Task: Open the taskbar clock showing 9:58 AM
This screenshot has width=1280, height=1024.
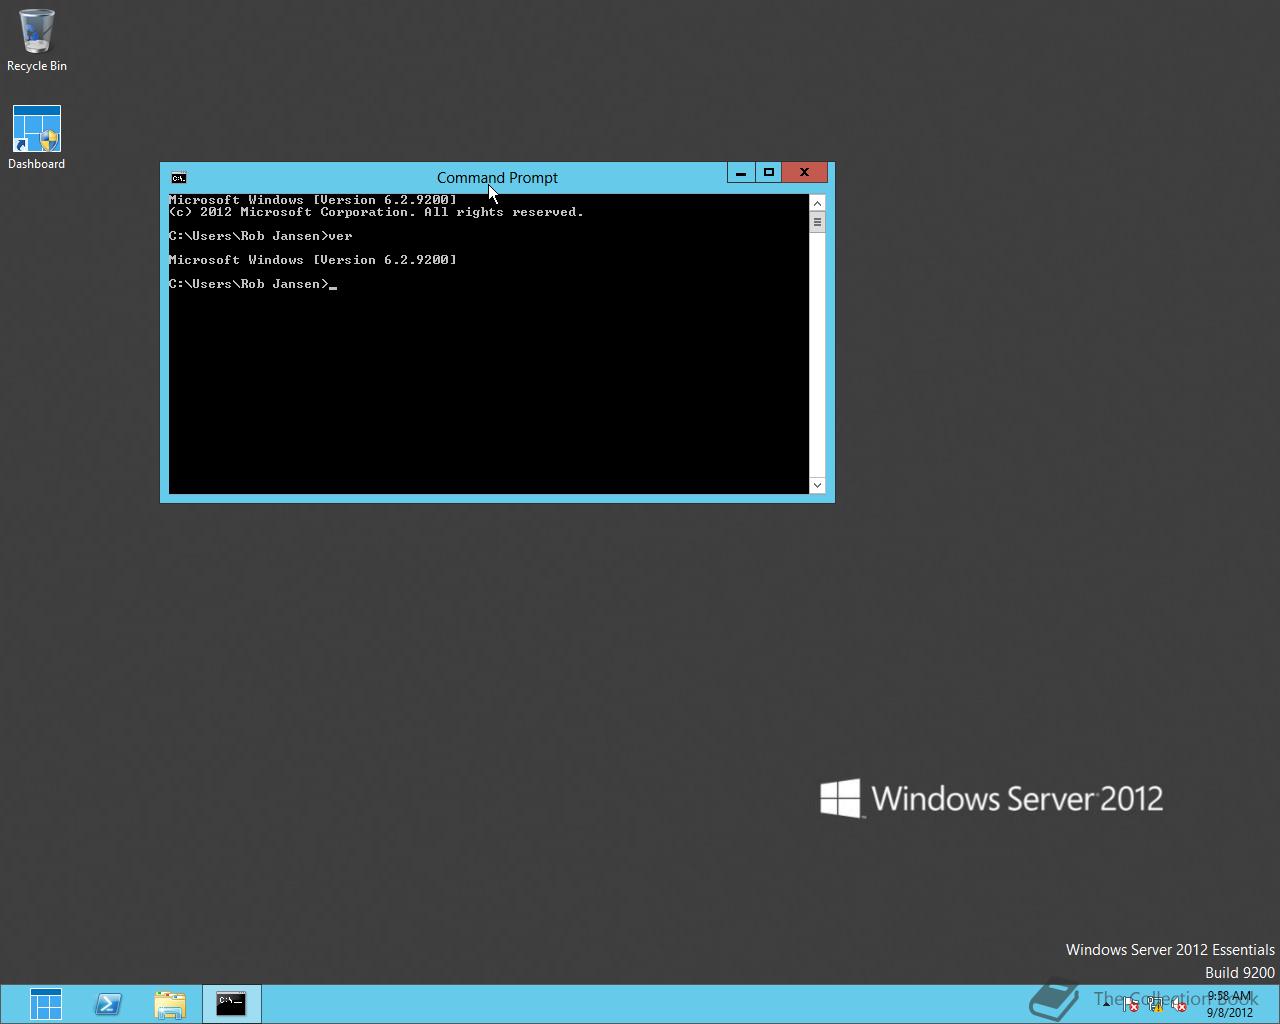Action: pyautogui.click(x=1230, y=1004)
